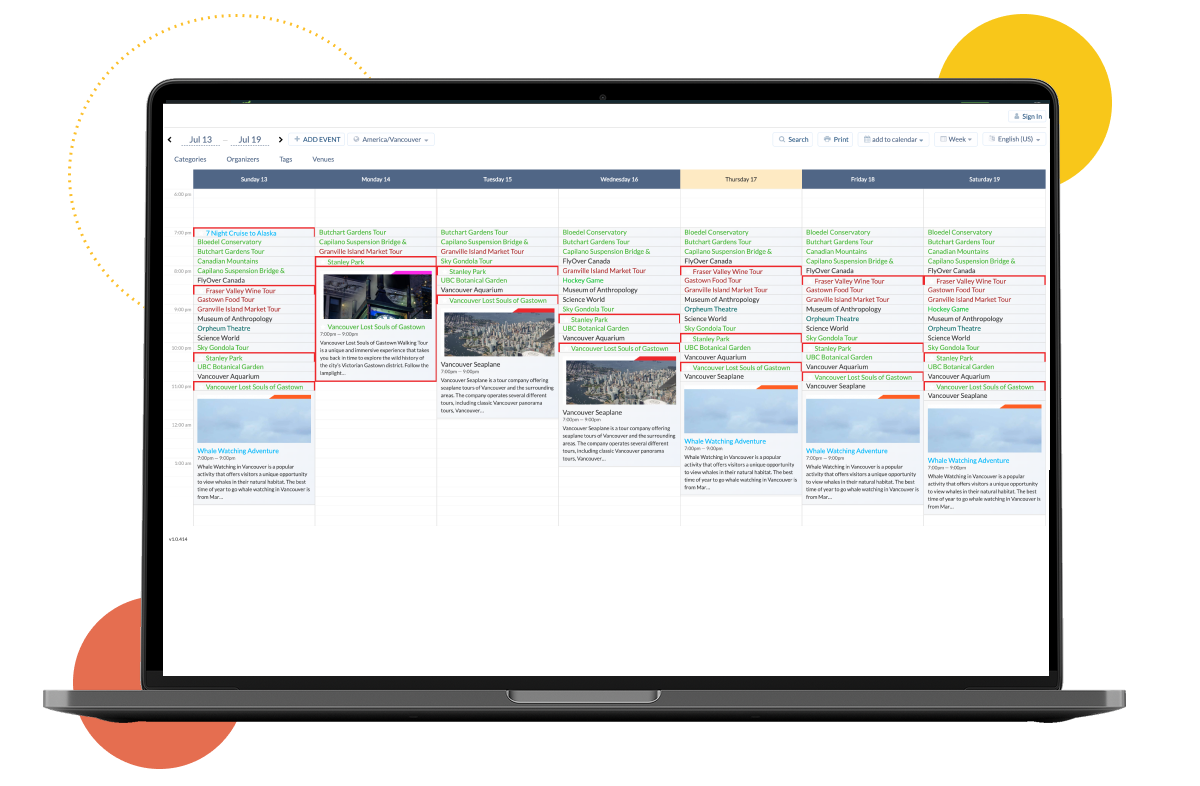Open Friday's Vancouver Lost Souls of Gastown
Viewport: 1200px width, 786px height.
click(x=863, y=378)
